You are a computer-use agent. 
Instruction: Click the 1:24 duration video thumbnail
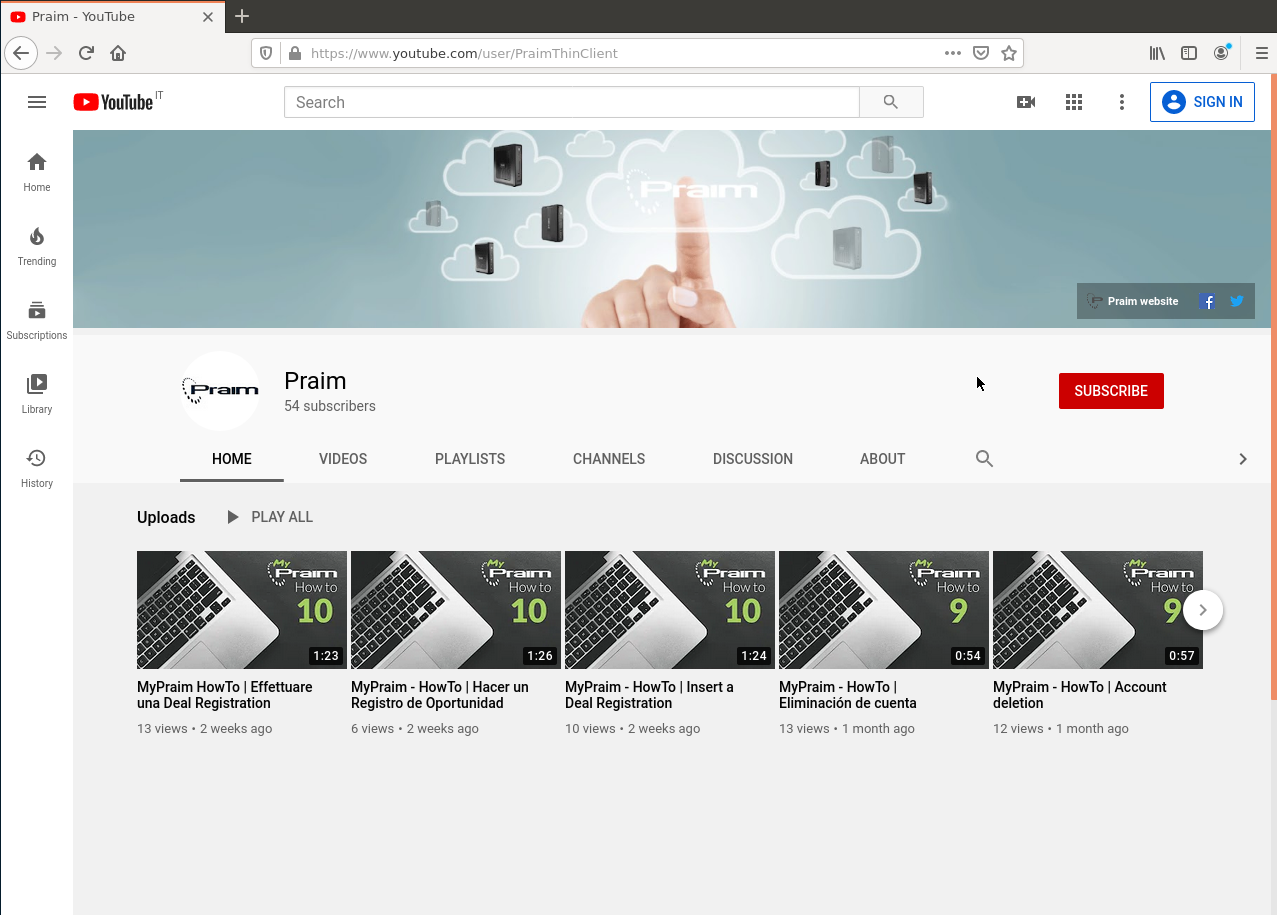coord(670,610)
